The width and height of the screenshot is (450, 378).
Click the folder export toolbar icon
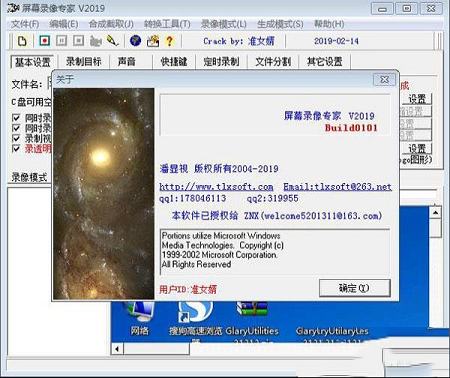pos(153,41)
